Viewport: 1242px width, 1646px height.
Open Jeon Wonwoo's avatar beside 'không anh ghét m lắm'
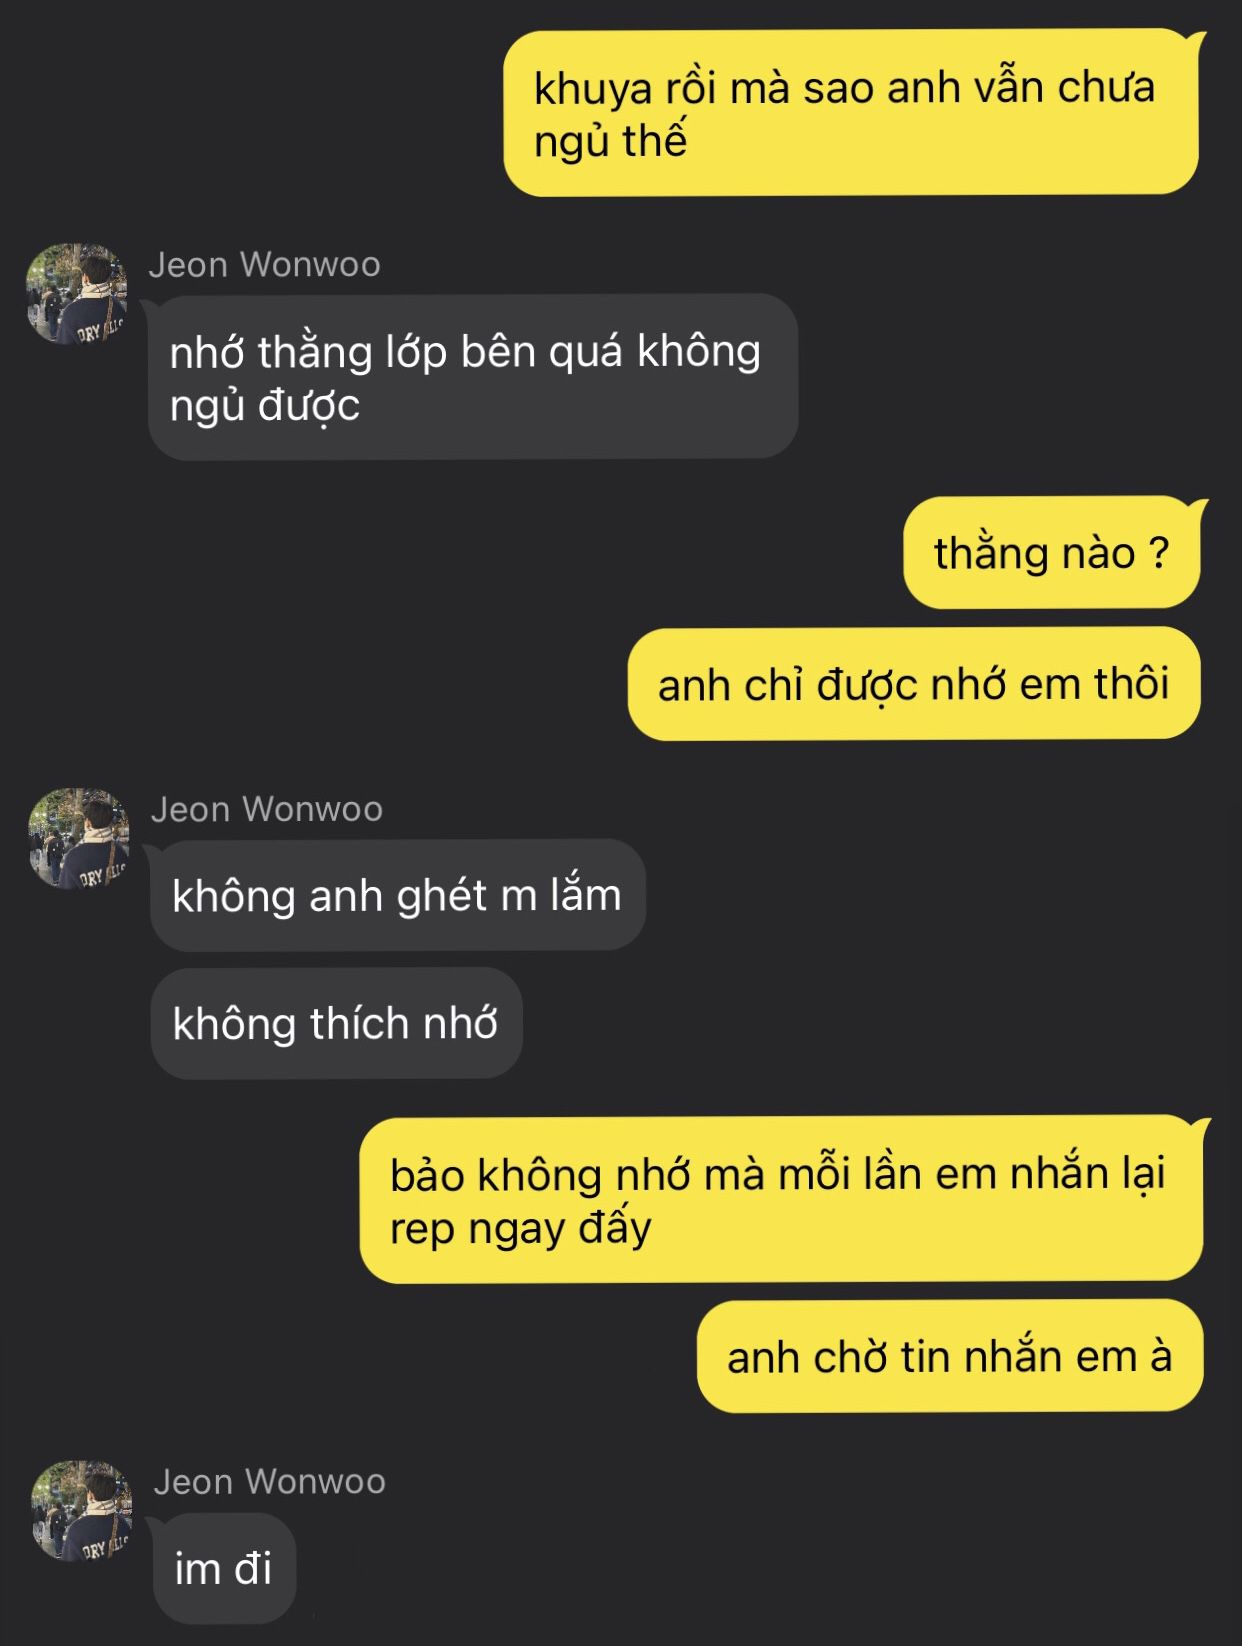79,838
